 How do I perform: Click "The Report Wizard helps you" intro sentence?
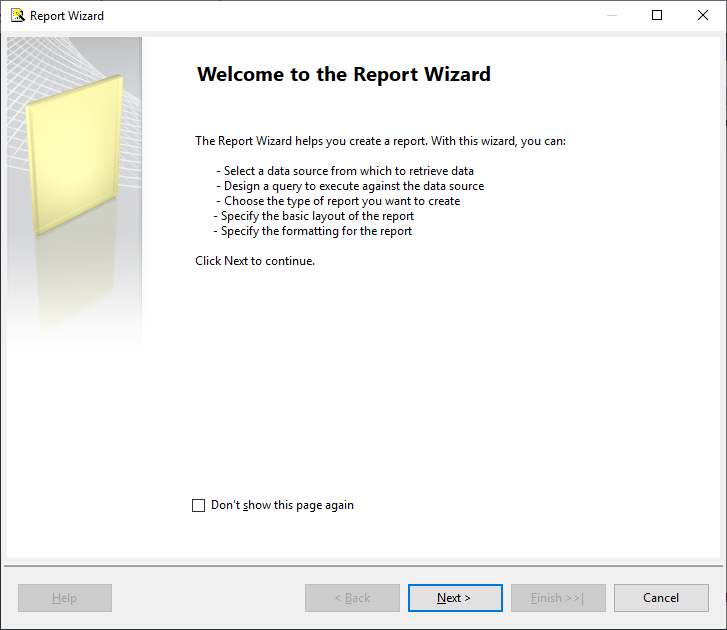click(380, 141)
